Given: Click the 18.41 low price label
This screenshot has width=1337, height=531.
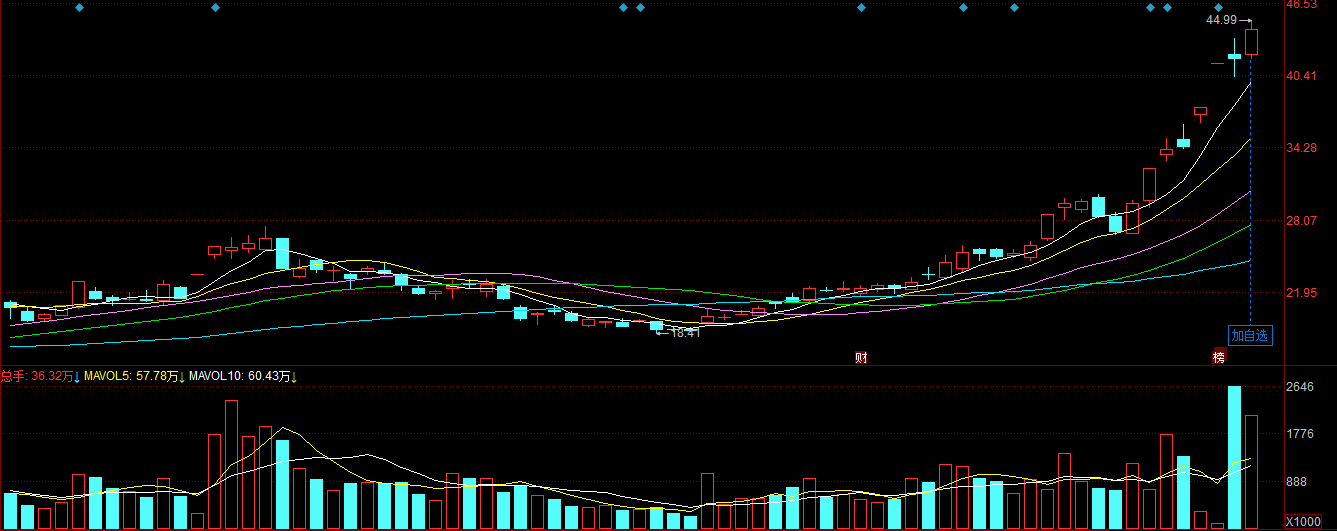Looking at the screenshot, I should [x=685, y=333].
